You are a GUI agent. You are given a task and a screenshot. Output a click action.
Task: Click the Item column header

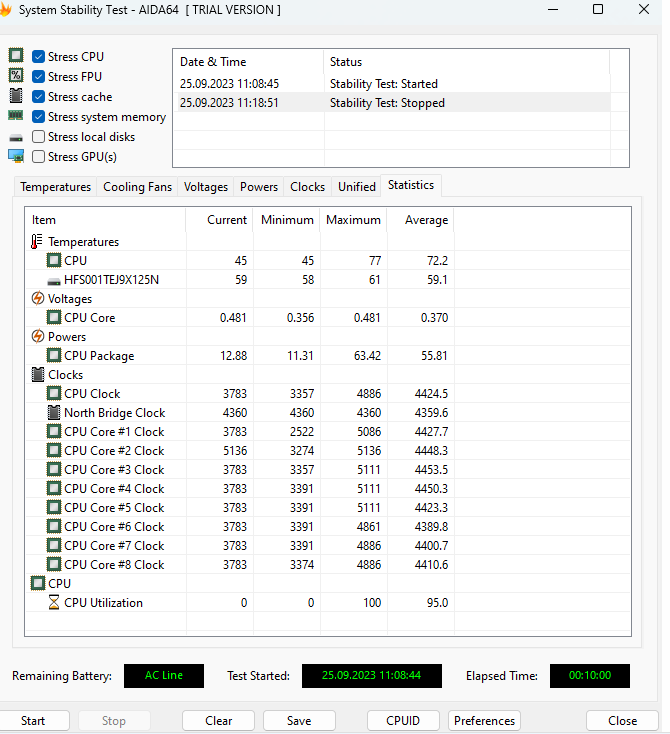105,220
